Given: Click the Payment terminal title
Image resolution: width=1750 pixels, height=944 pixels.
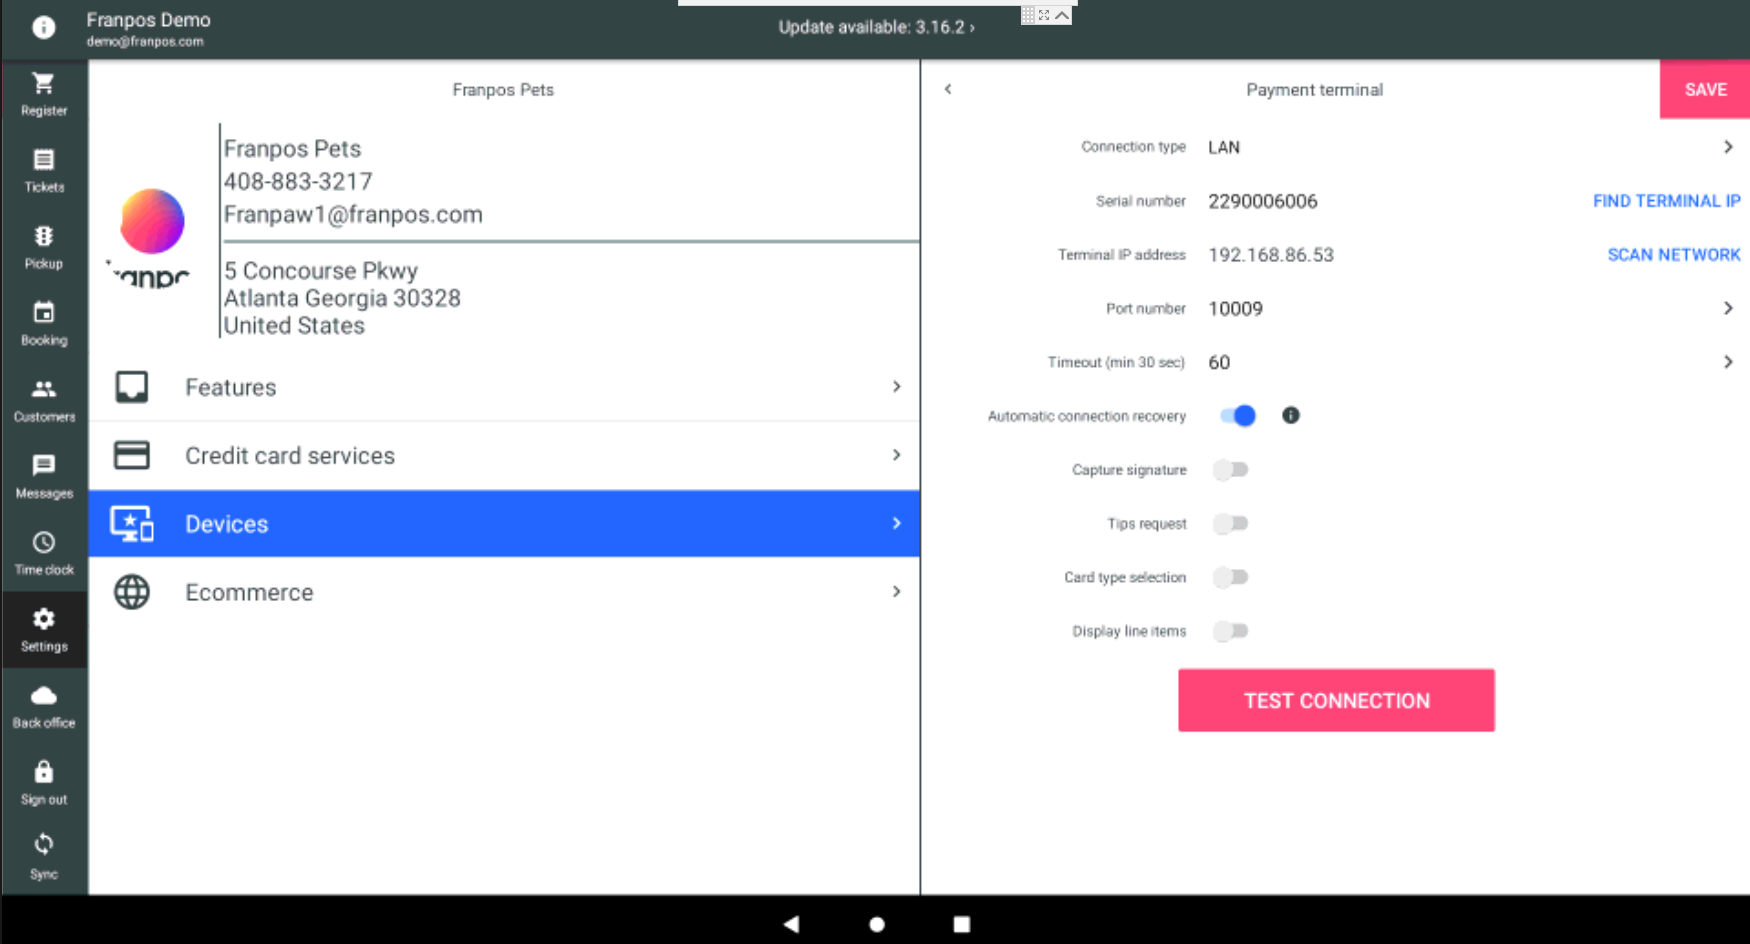Looking at the screenshot, I should [1314, 90].
